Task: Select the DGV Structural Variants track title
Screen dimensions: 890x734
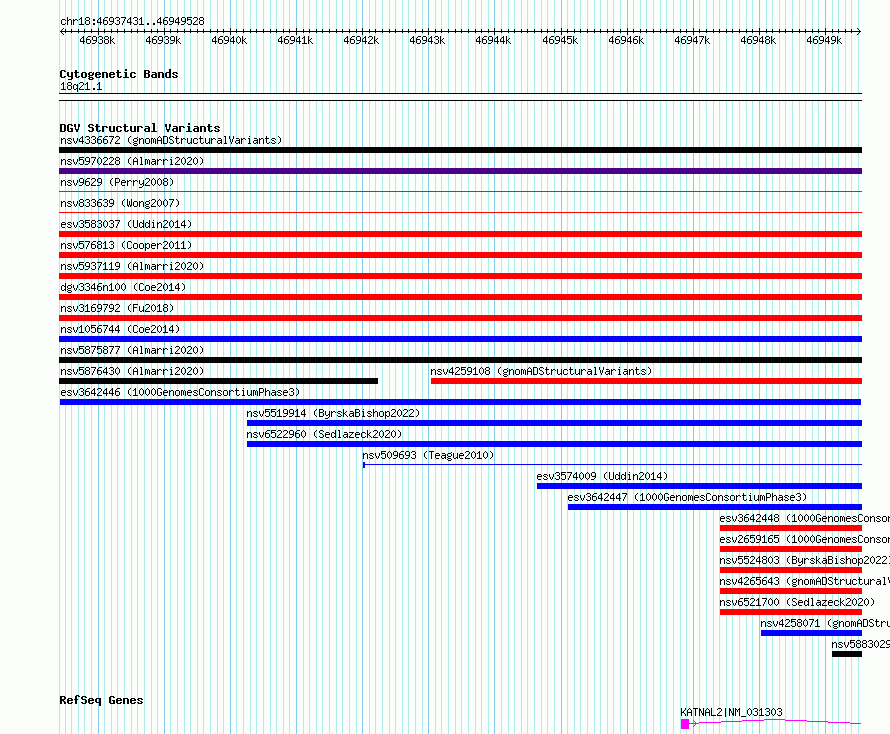Action: 140,128
